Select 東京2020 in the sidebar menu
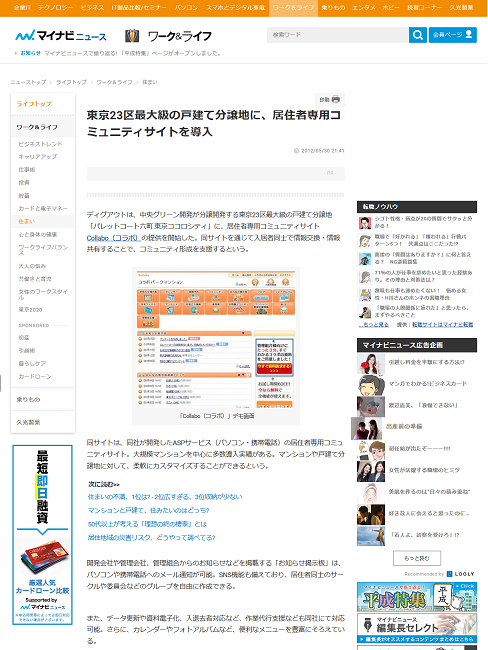This screenshot has width=488, height=650. coord(30,310)
